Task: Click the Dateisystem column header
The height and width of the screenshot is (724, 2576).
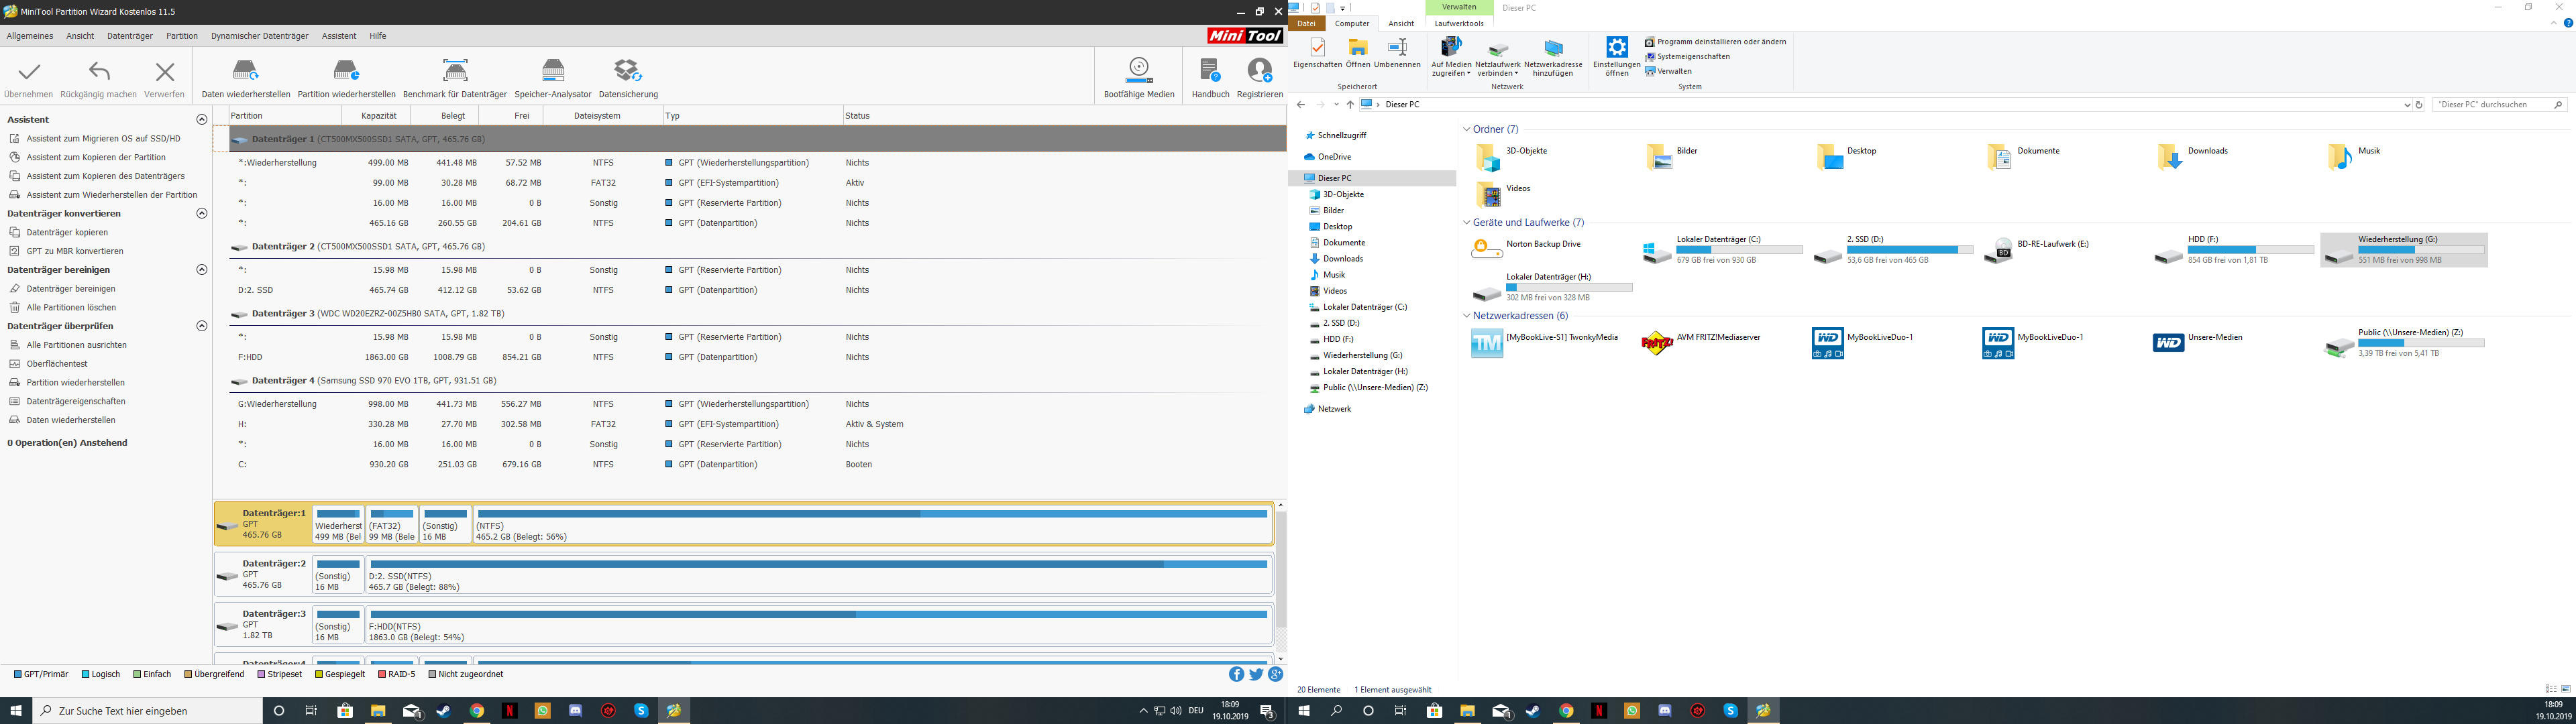Action: tap(597, 116)
